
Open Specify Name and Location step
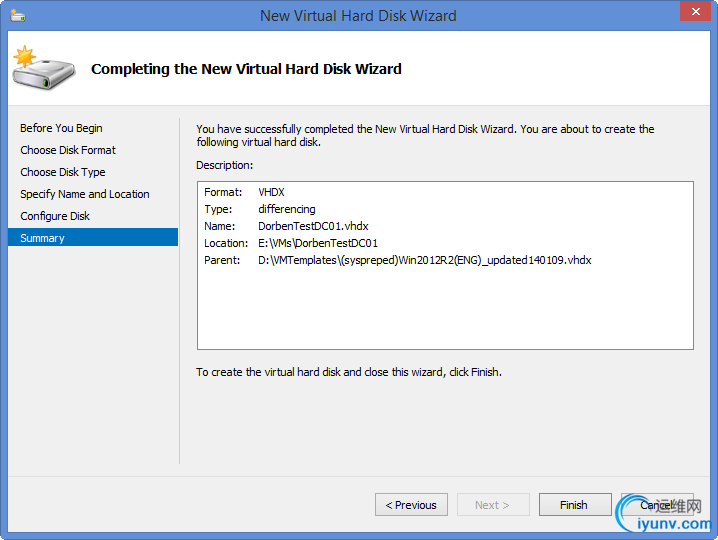click(x=85, y=194)
